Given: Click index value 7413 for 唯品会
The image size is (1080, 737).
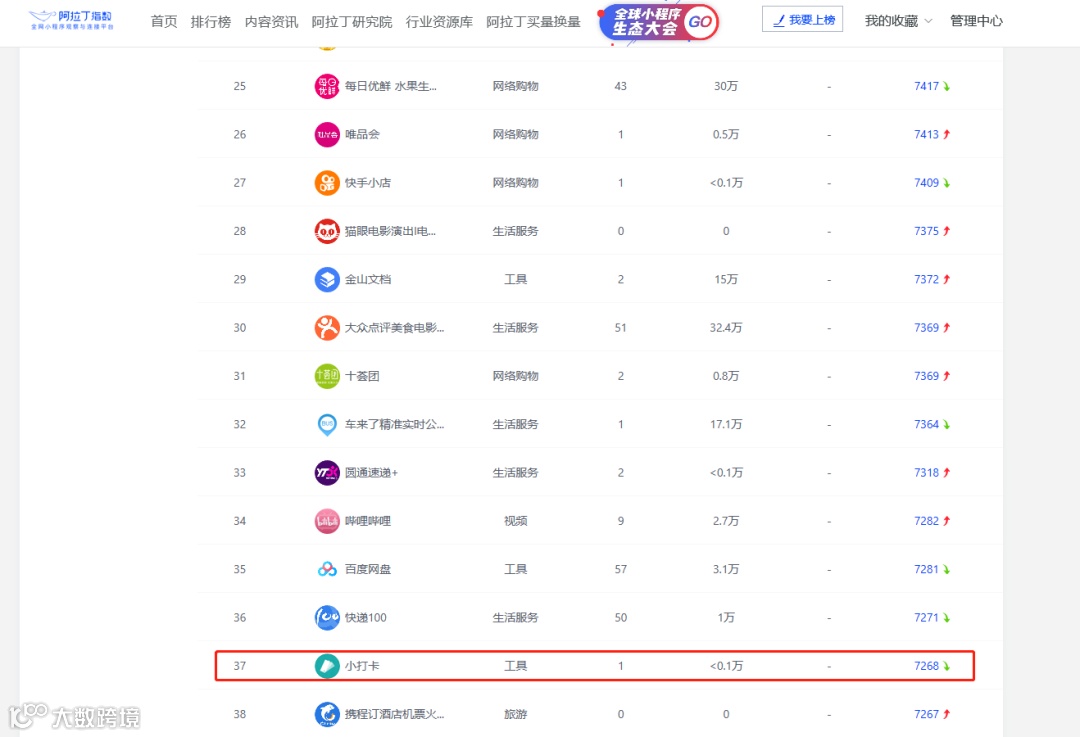Looking at the screenshot, I should tap(926, 134).
